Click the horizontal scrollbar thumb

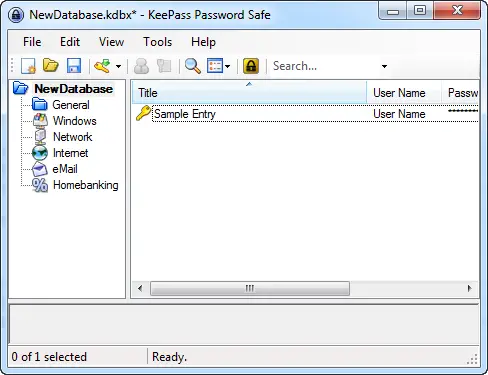(250, 288)
